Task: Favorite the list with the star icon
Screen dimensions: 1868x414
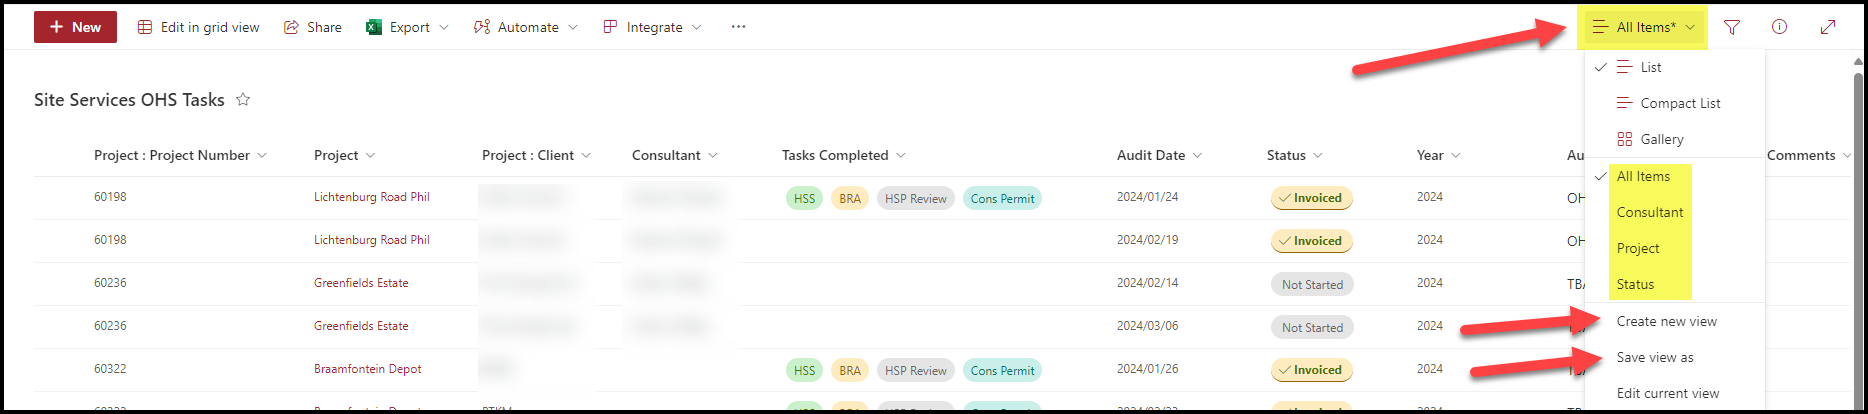Action: [x=243, y=99]
